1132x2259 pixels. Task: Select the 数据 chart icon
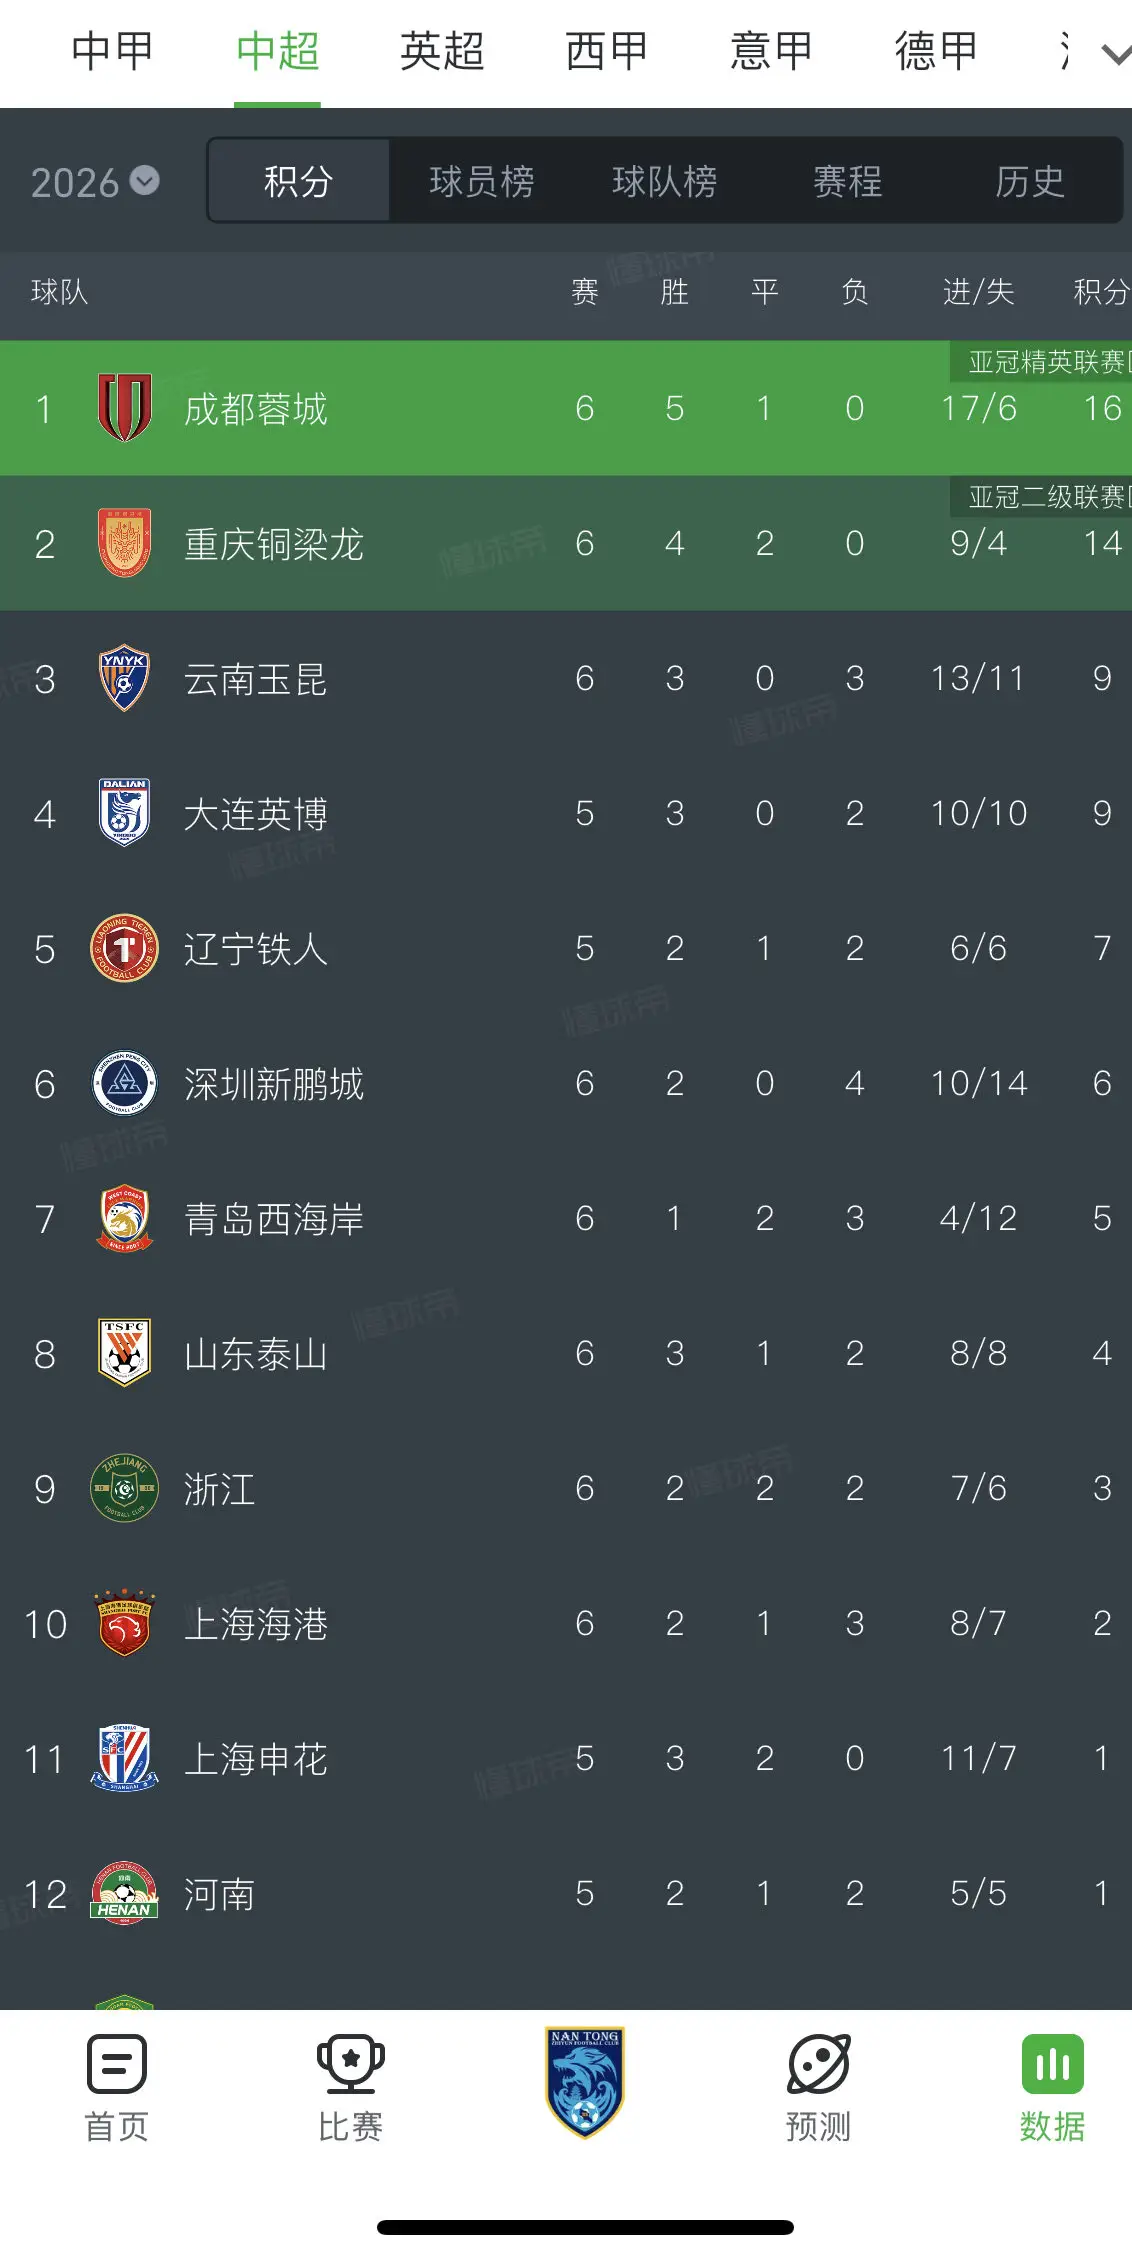point(1052,2063)
